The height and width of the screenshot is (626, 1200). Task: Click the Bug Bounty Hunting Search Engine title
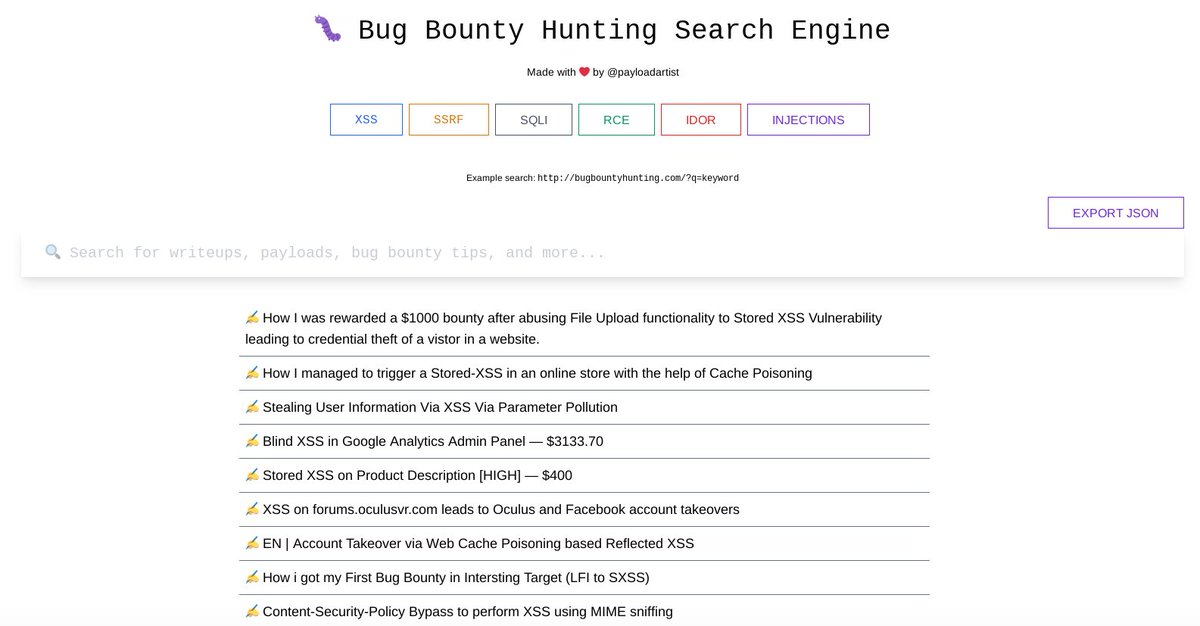pyautogui.click(x=624, y=30)
